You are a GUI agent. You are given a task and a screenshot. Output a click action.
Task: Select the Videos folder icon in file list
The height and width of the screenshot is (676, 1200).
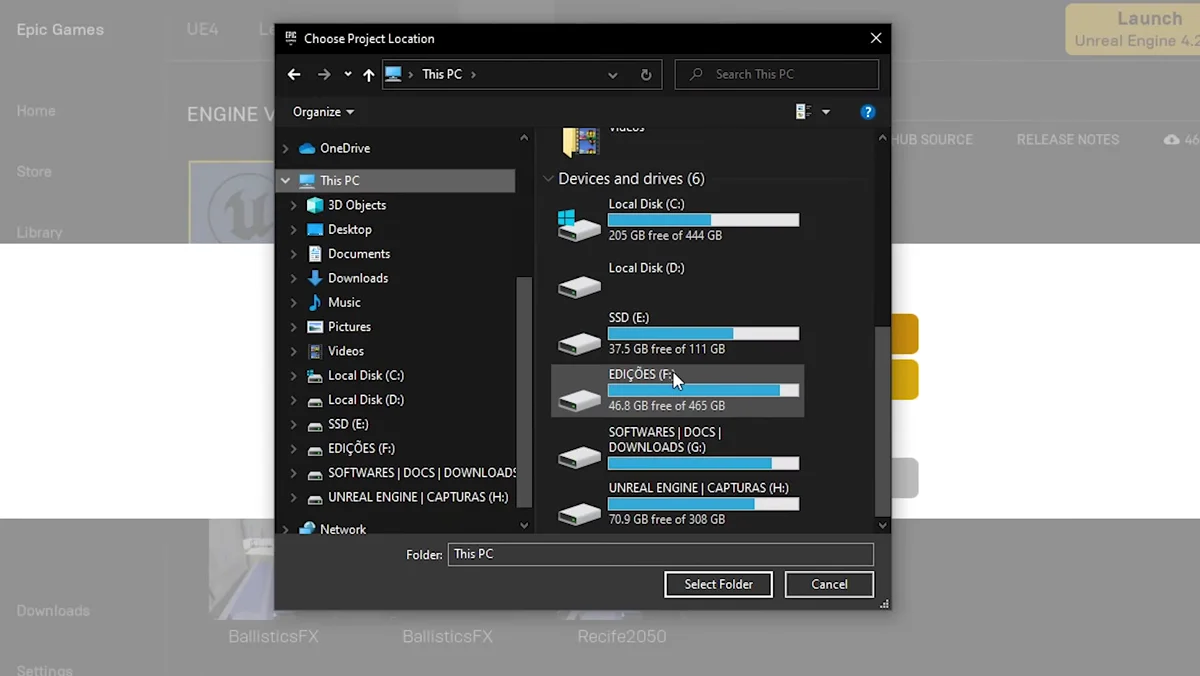pos(580,142)
